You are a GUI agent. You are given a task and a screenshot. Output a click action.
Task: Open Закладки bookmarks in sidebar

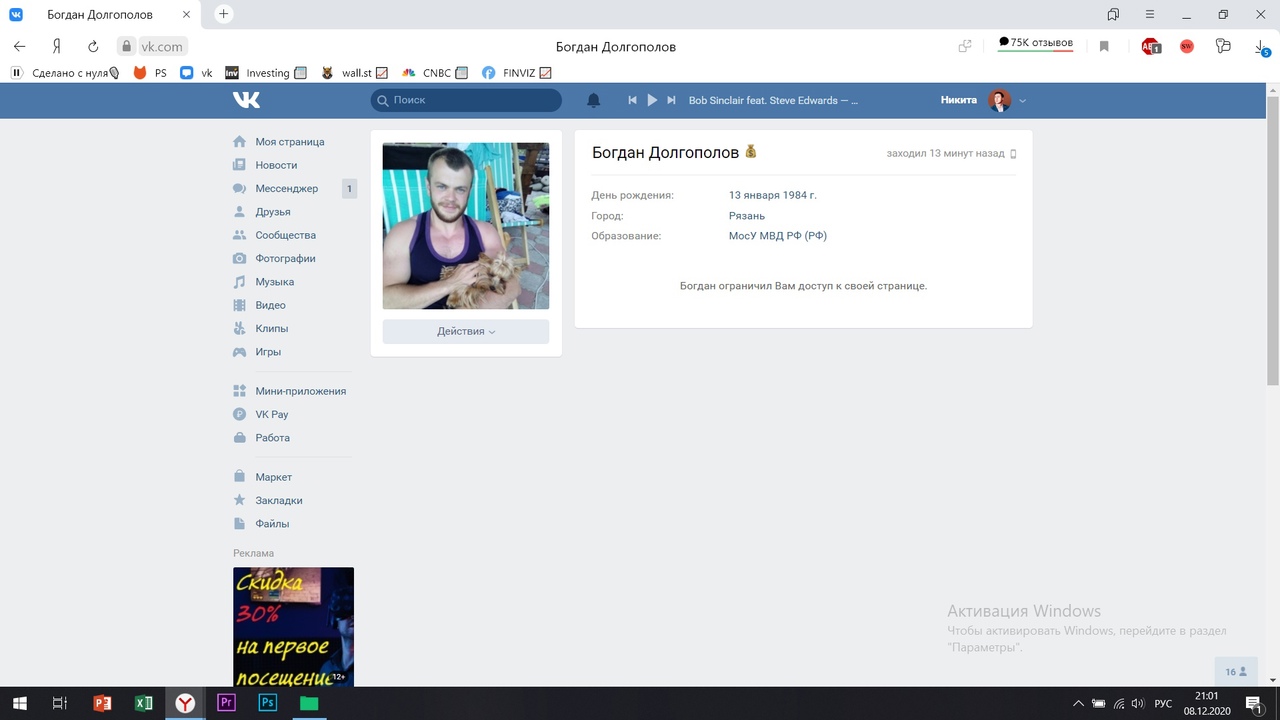278,500
